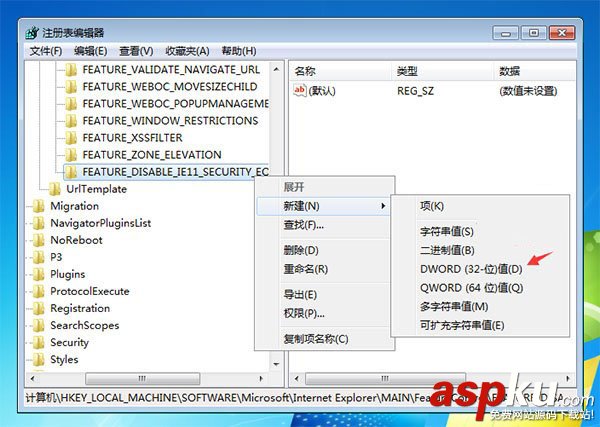Click the tree pane scroll left arrow
The width and height of the screenshot is (600, 427).
(33, 379)
